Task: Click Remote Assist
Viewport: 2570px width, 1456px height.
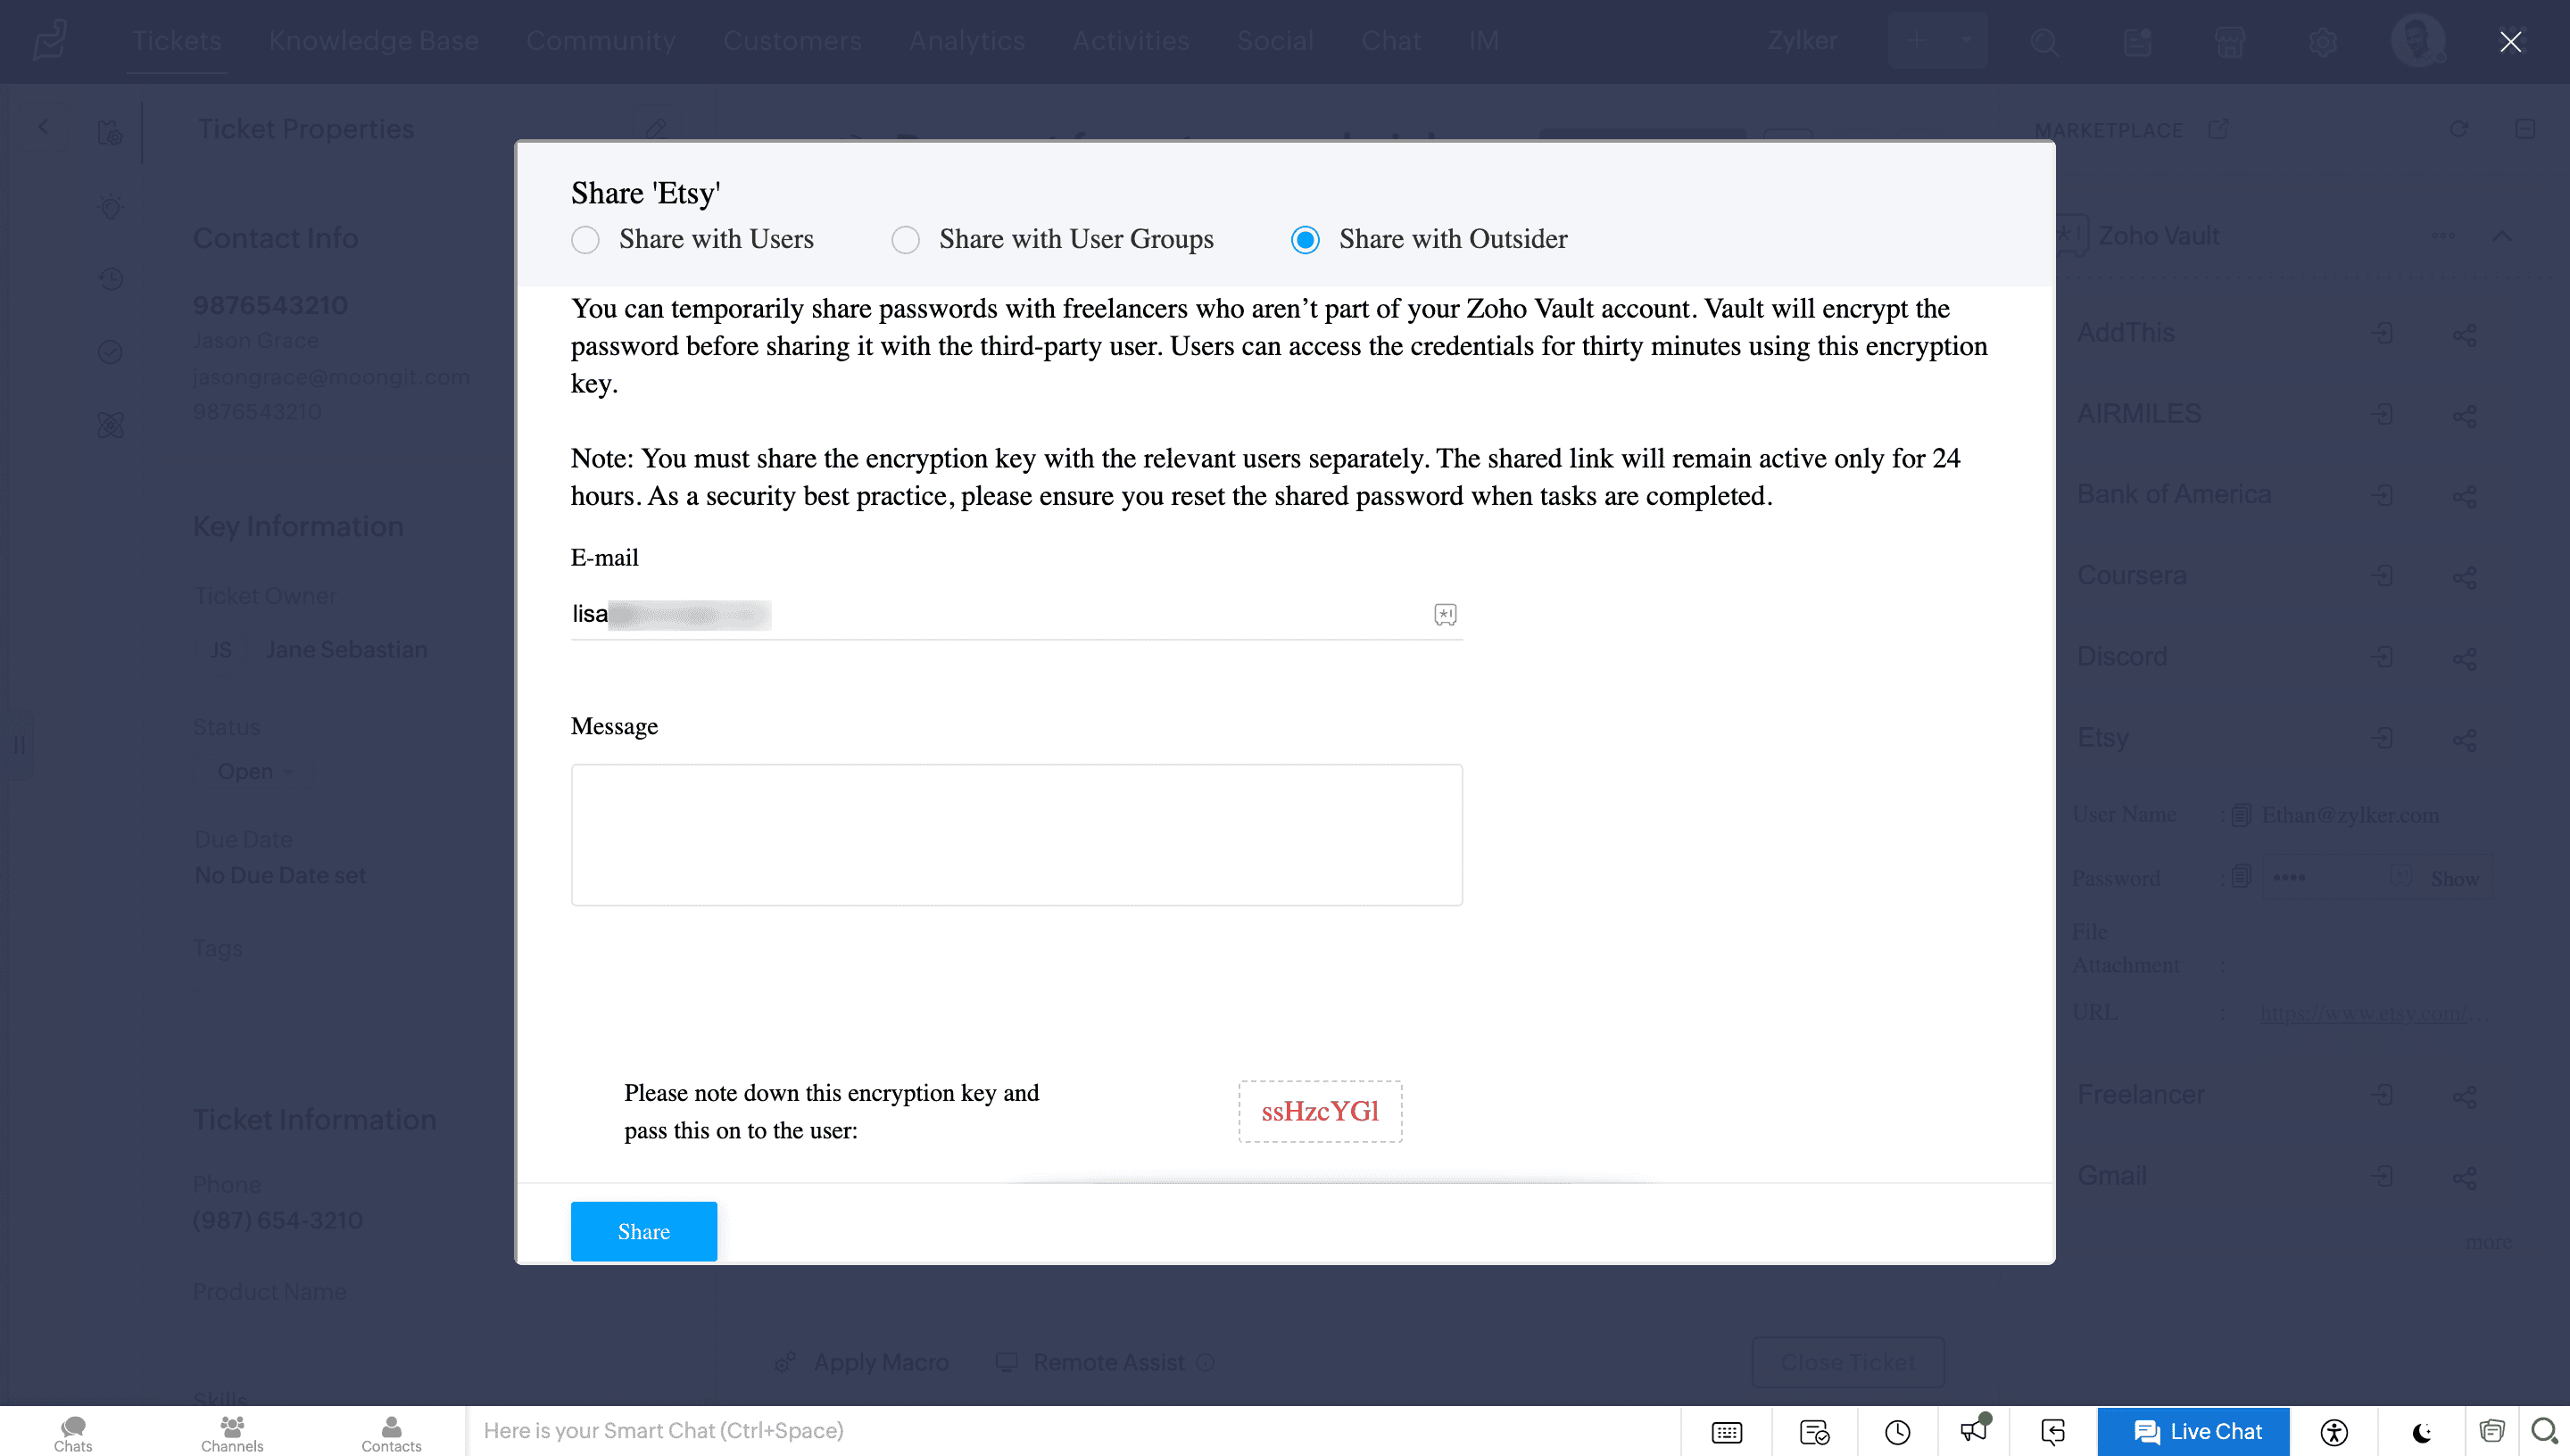Action: click(1105, 1362)
